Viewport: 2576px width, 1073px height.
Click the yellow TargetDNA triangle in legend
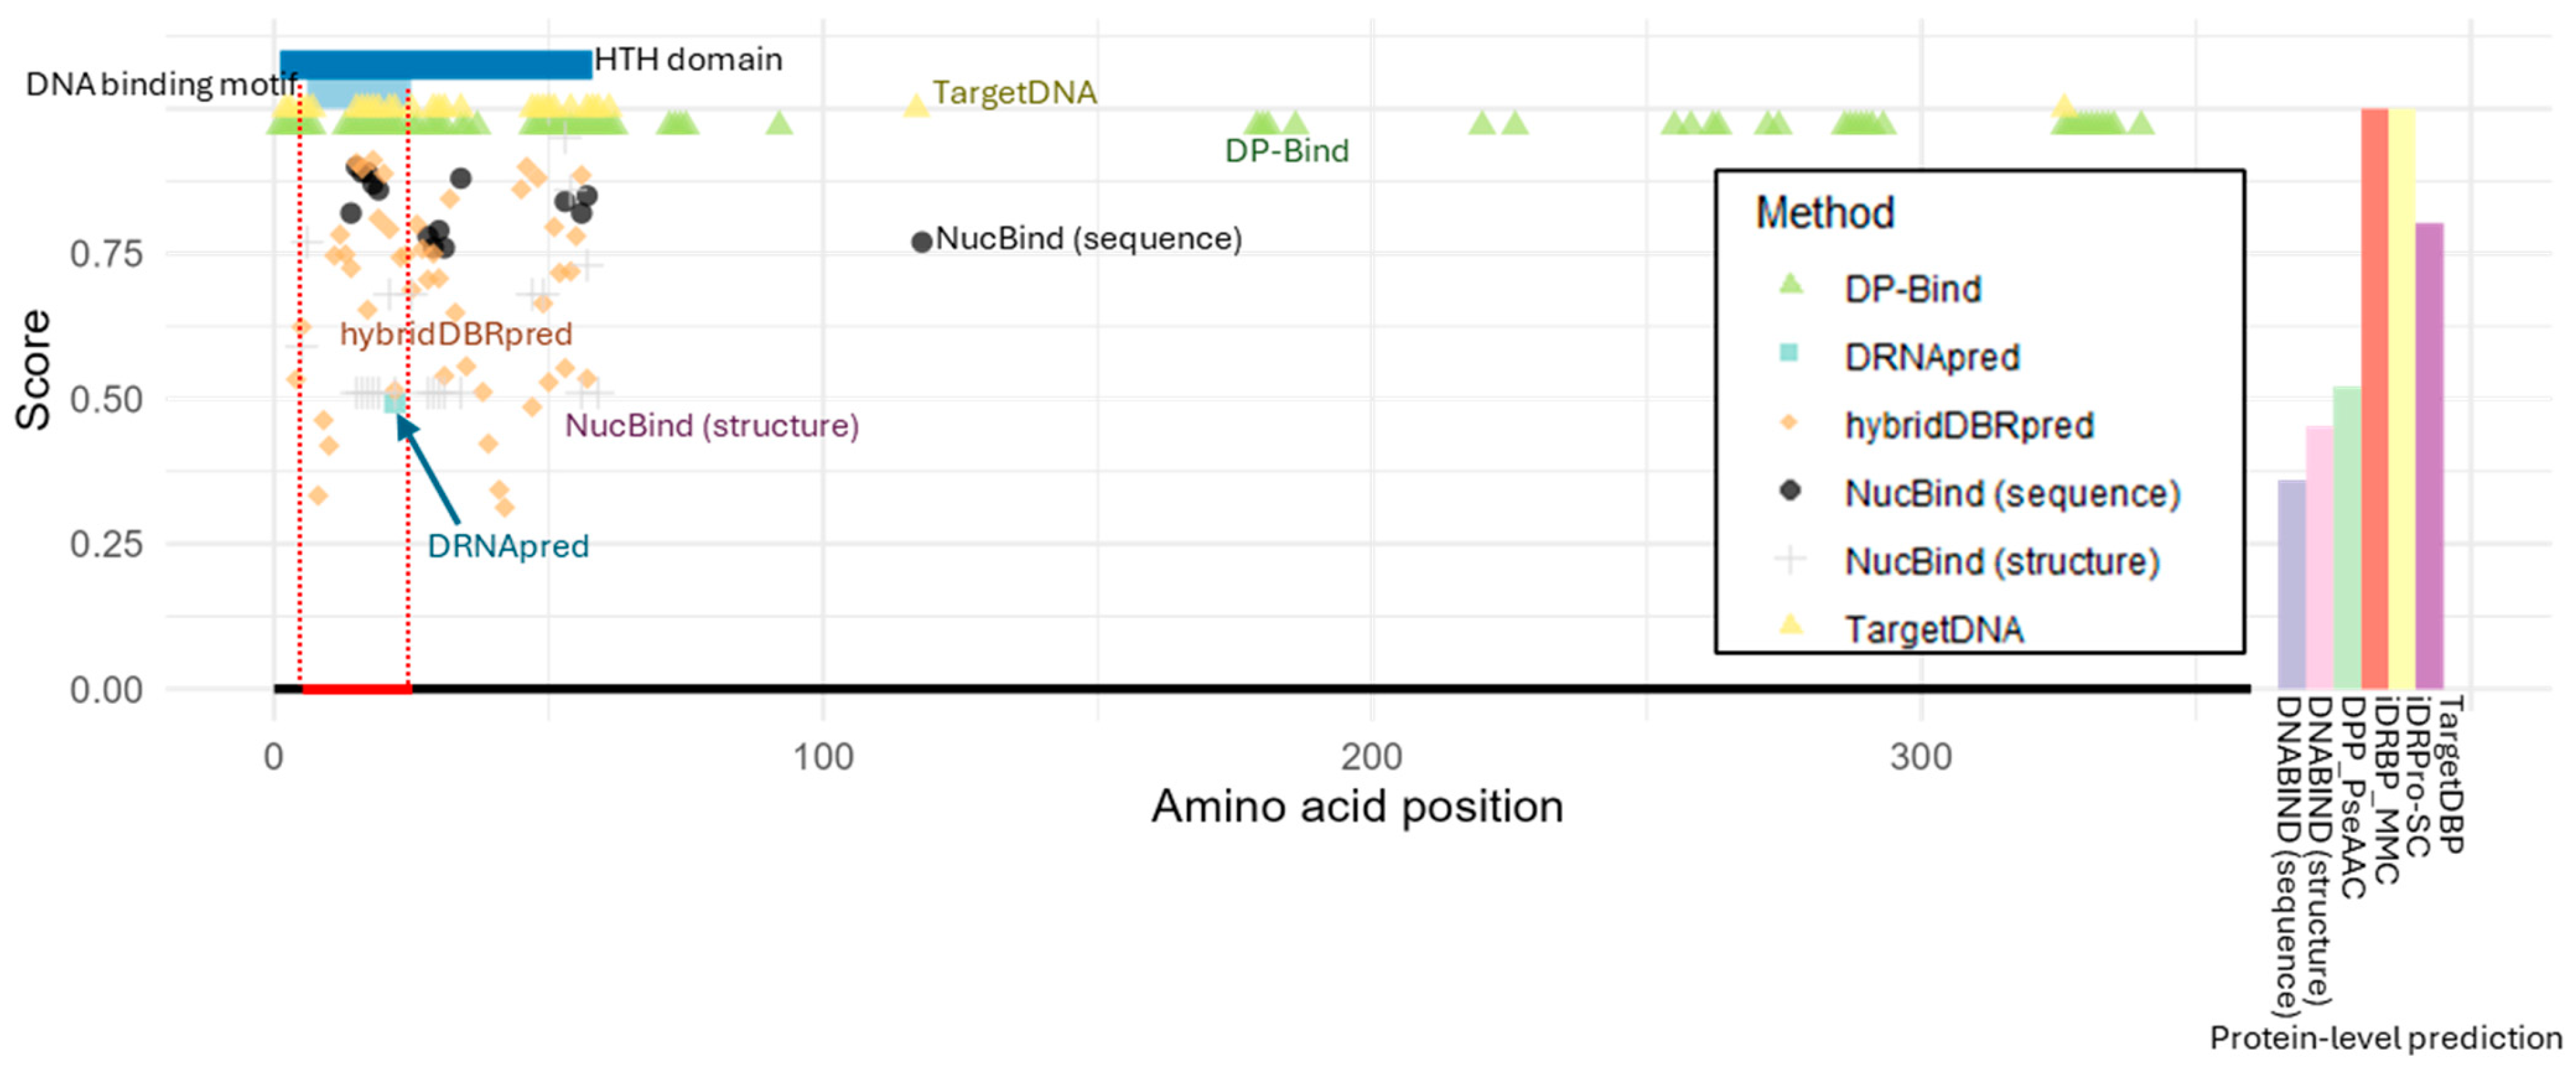(1791, 626)
